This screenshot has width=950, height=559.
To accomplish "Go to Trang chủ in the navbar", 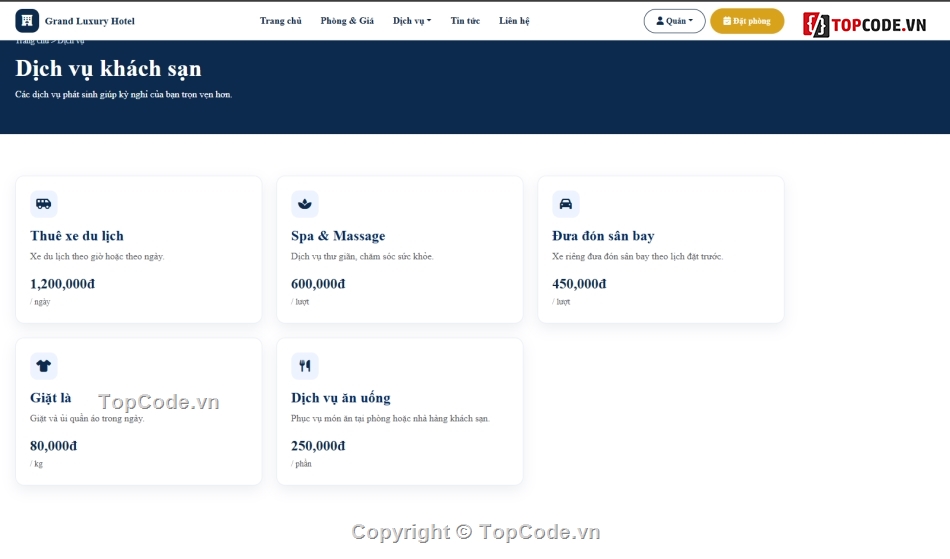I will pyautogui.click(x=281, y=21).
